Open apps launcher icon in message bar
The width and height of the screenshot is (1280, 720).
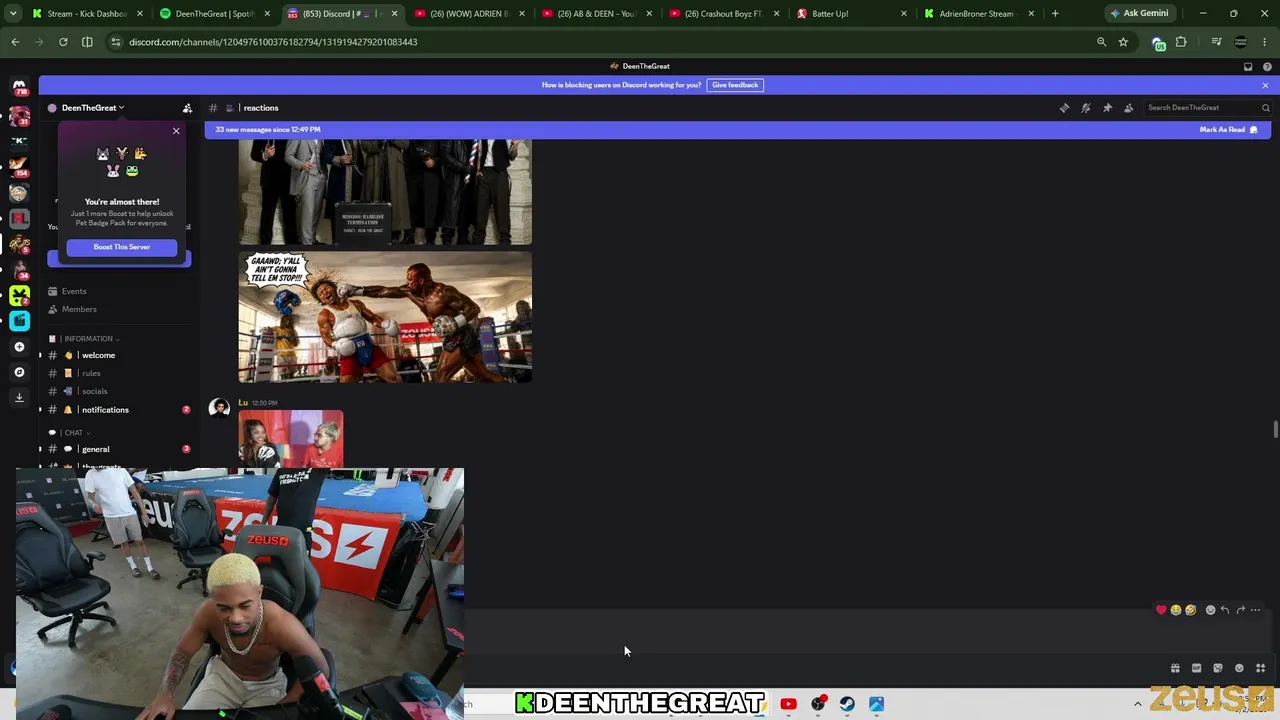1260,668
